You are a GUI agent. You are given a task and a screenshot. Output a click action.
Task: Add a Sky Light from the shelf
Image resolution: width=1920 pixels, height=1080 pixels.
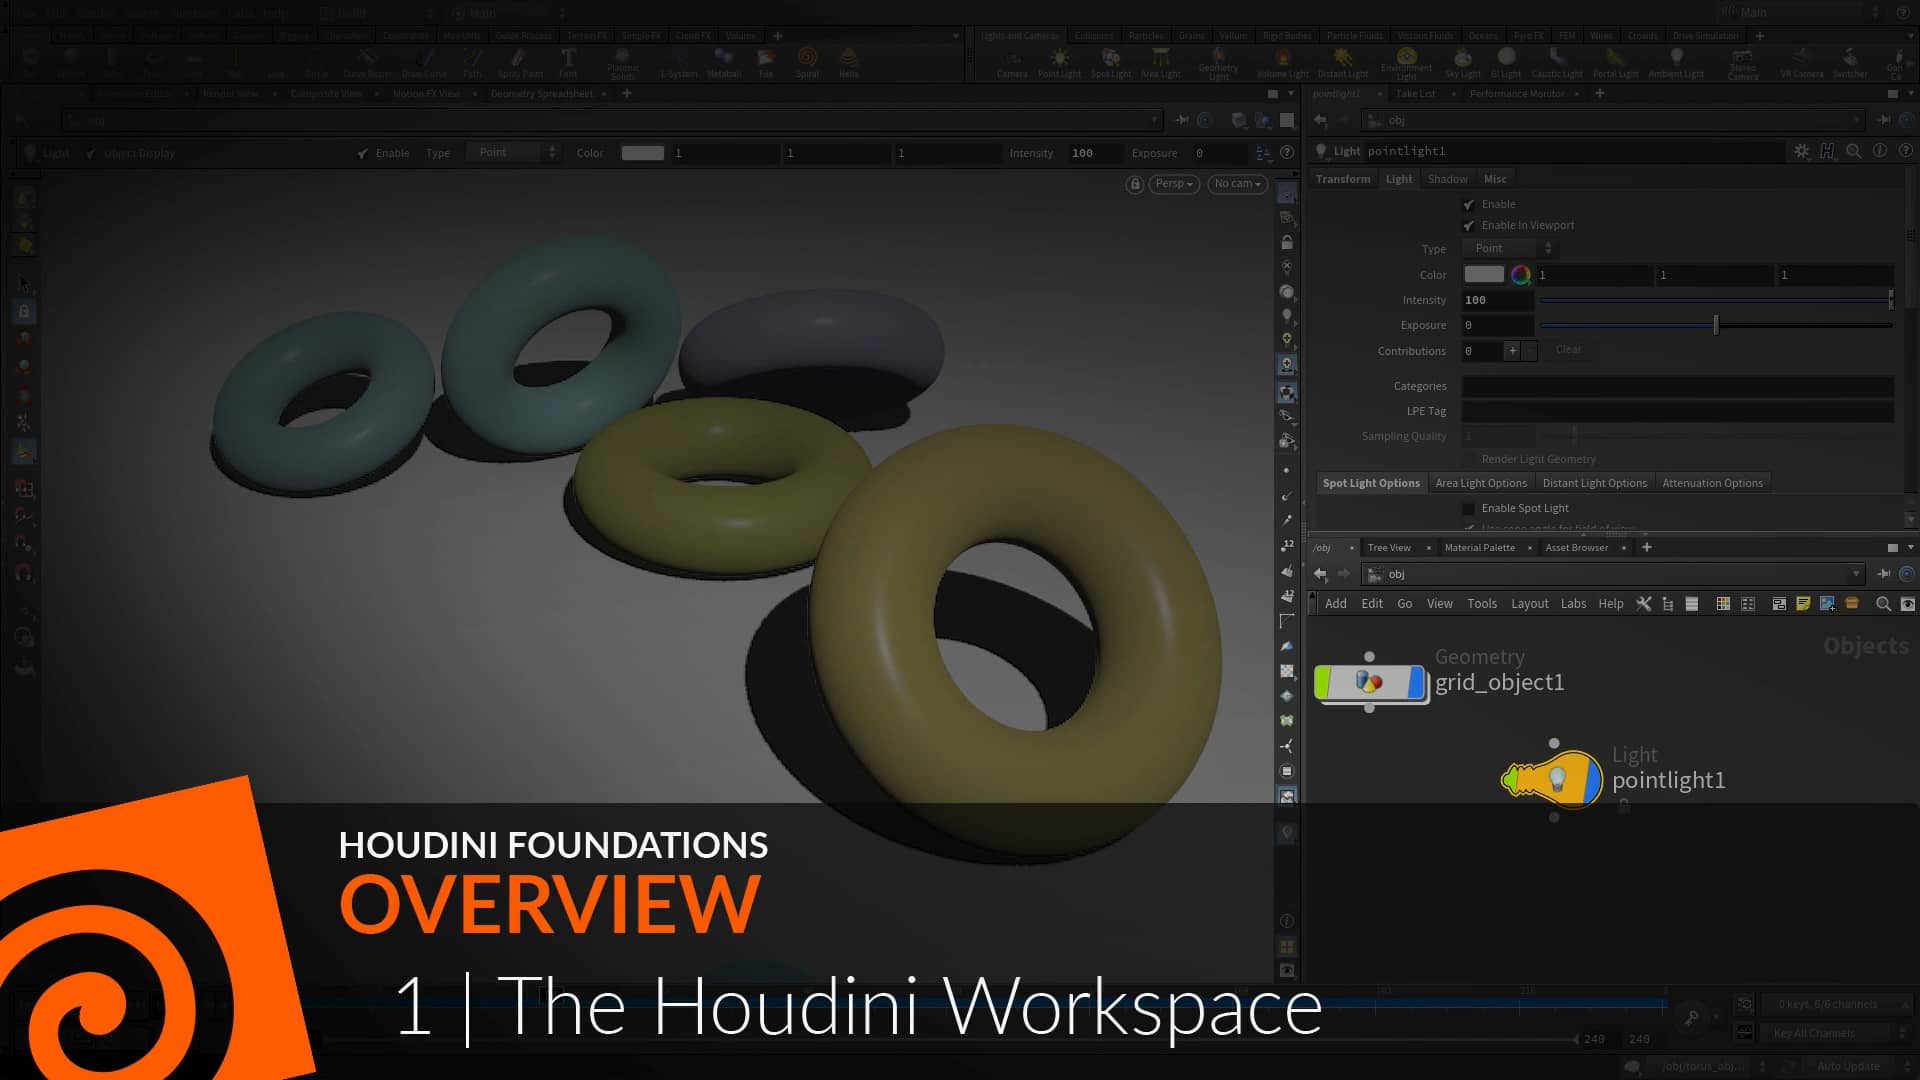click(x=1462, y=65)
